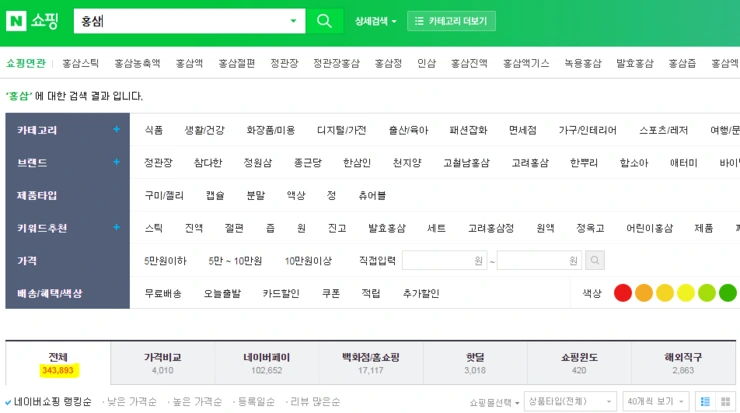740x413 pixels.
Task: Expand 카테고리 with plus icon
Action: tap(116, 129)
